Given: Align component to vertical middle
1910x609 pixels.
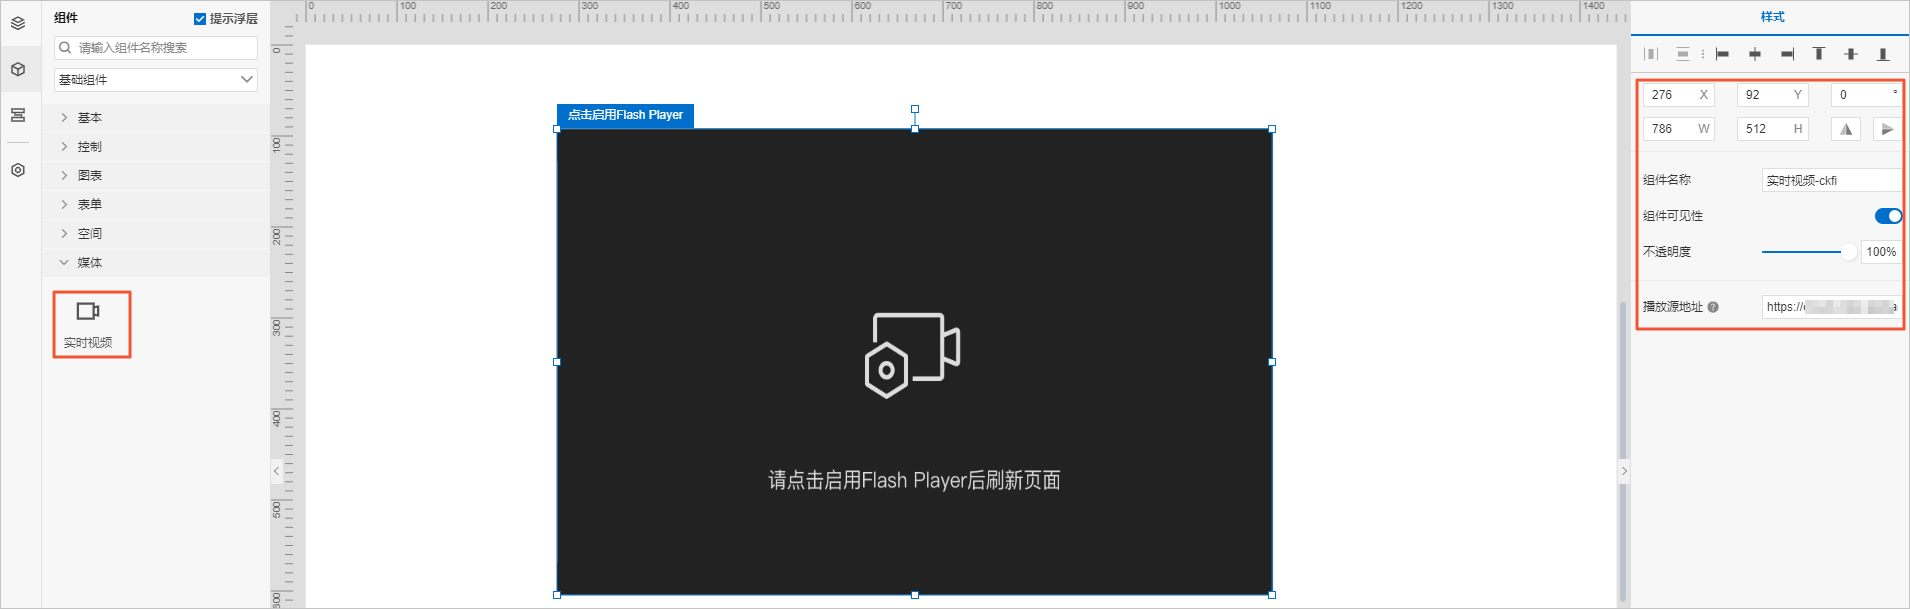Looking at the screenshot, I should 1851,54.
